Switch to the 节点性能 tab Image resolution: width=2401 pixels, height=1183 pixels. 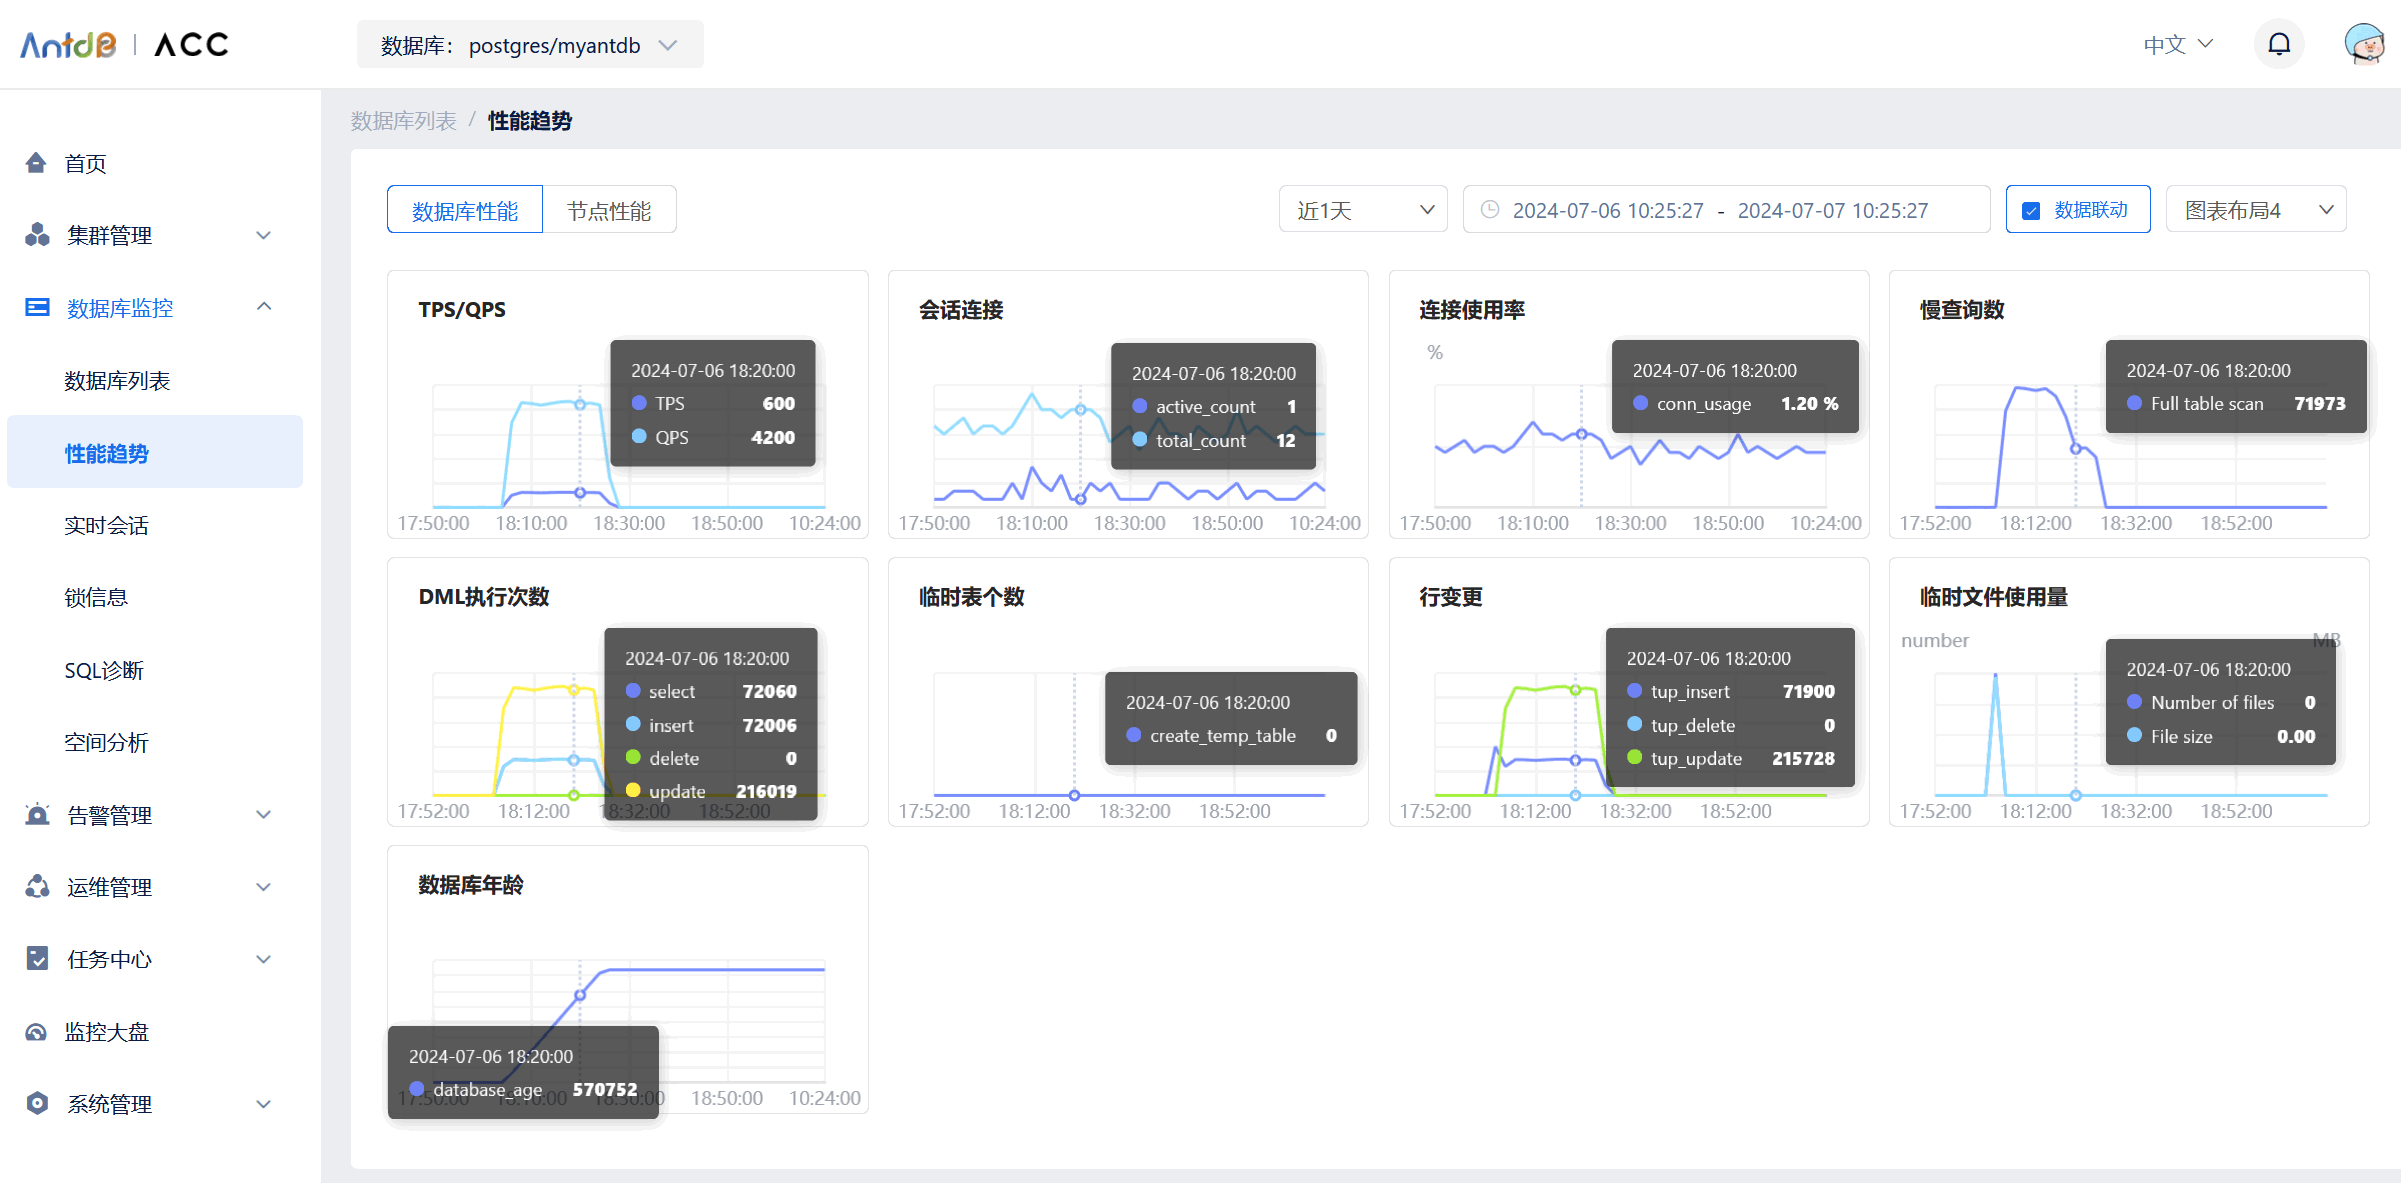pos(609,211)
